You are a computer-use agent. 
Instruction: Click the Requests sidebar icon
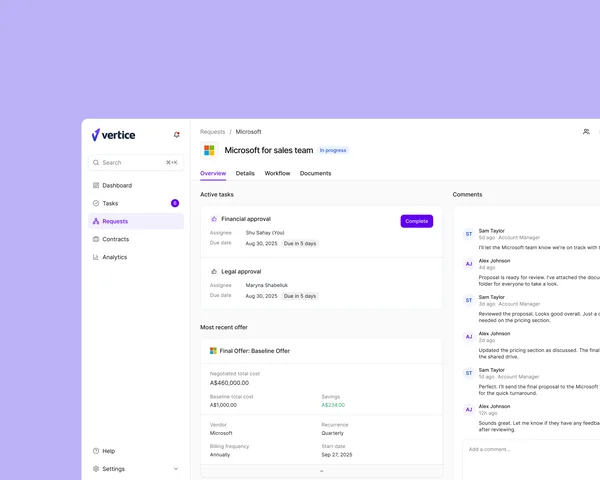[96, 221]
